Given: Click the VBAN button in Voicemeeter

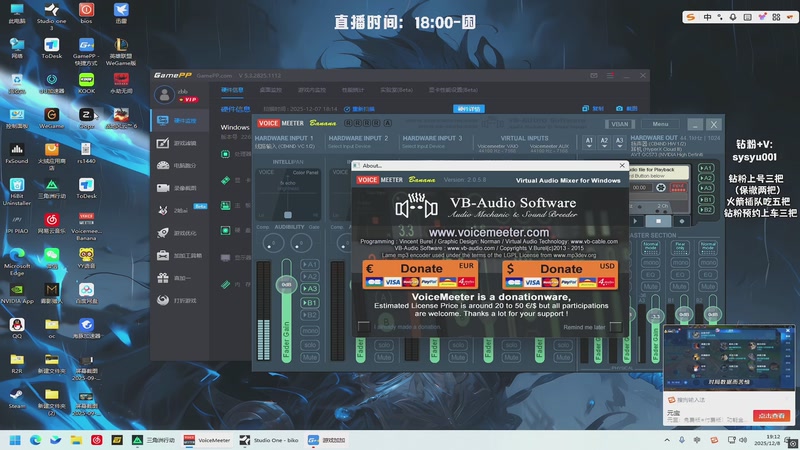Looking at the screenshot, I should pyautogui.click(x=619, y=124).
